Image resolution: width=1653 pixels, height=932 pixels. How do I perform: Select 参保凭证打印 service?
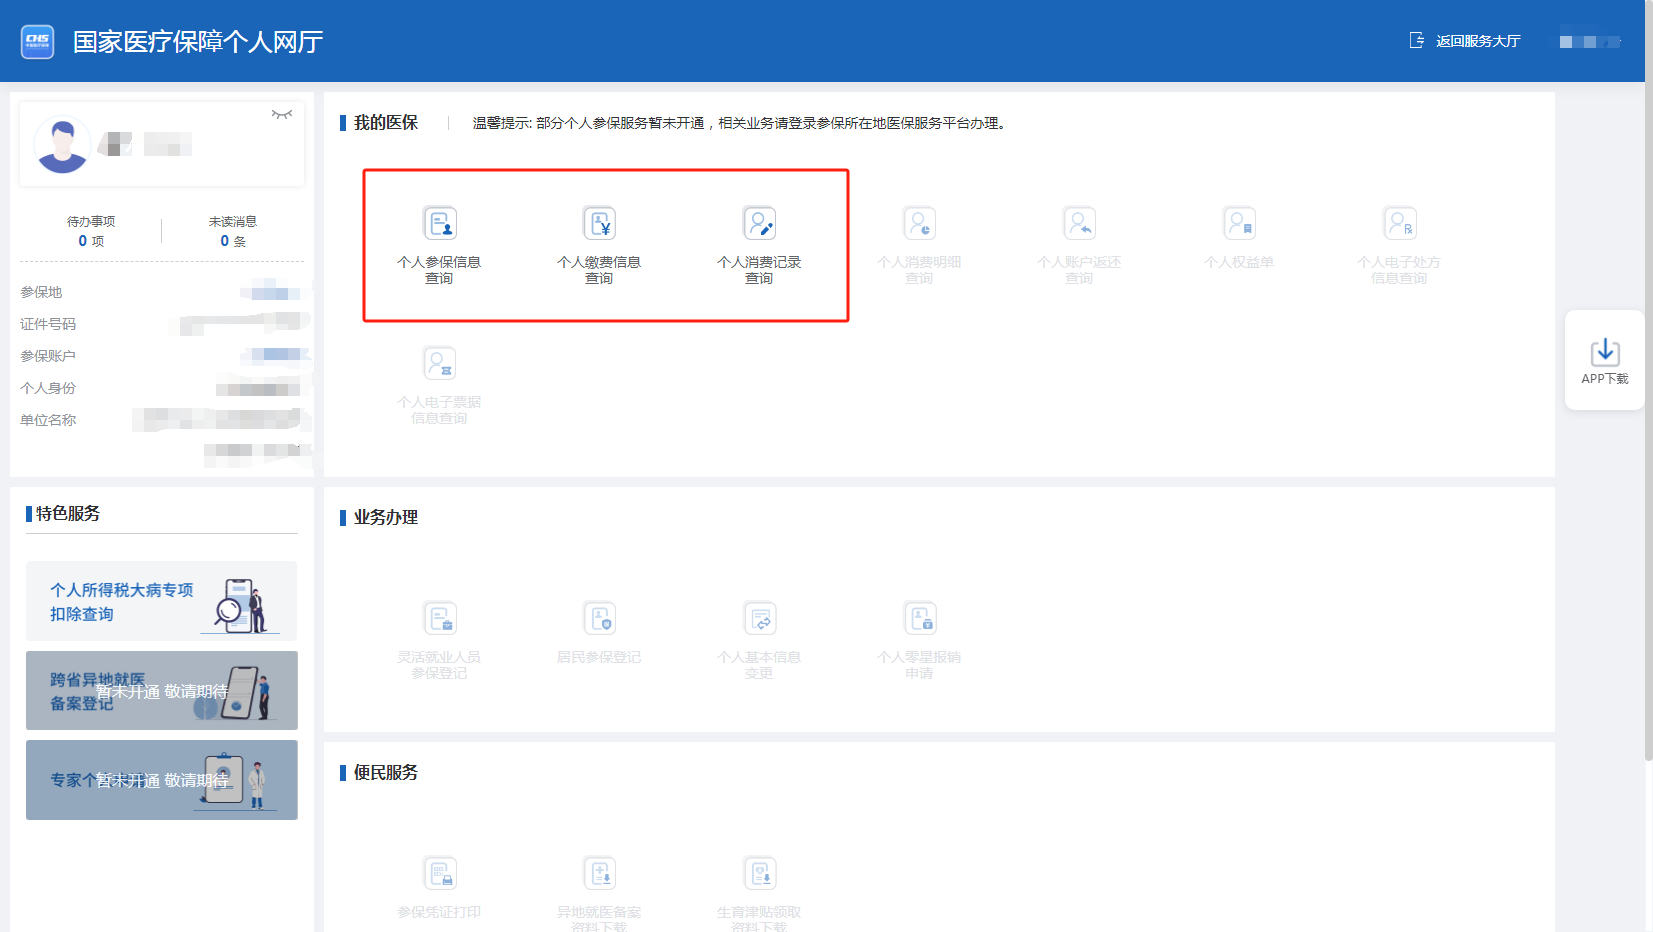click(440, 888)
